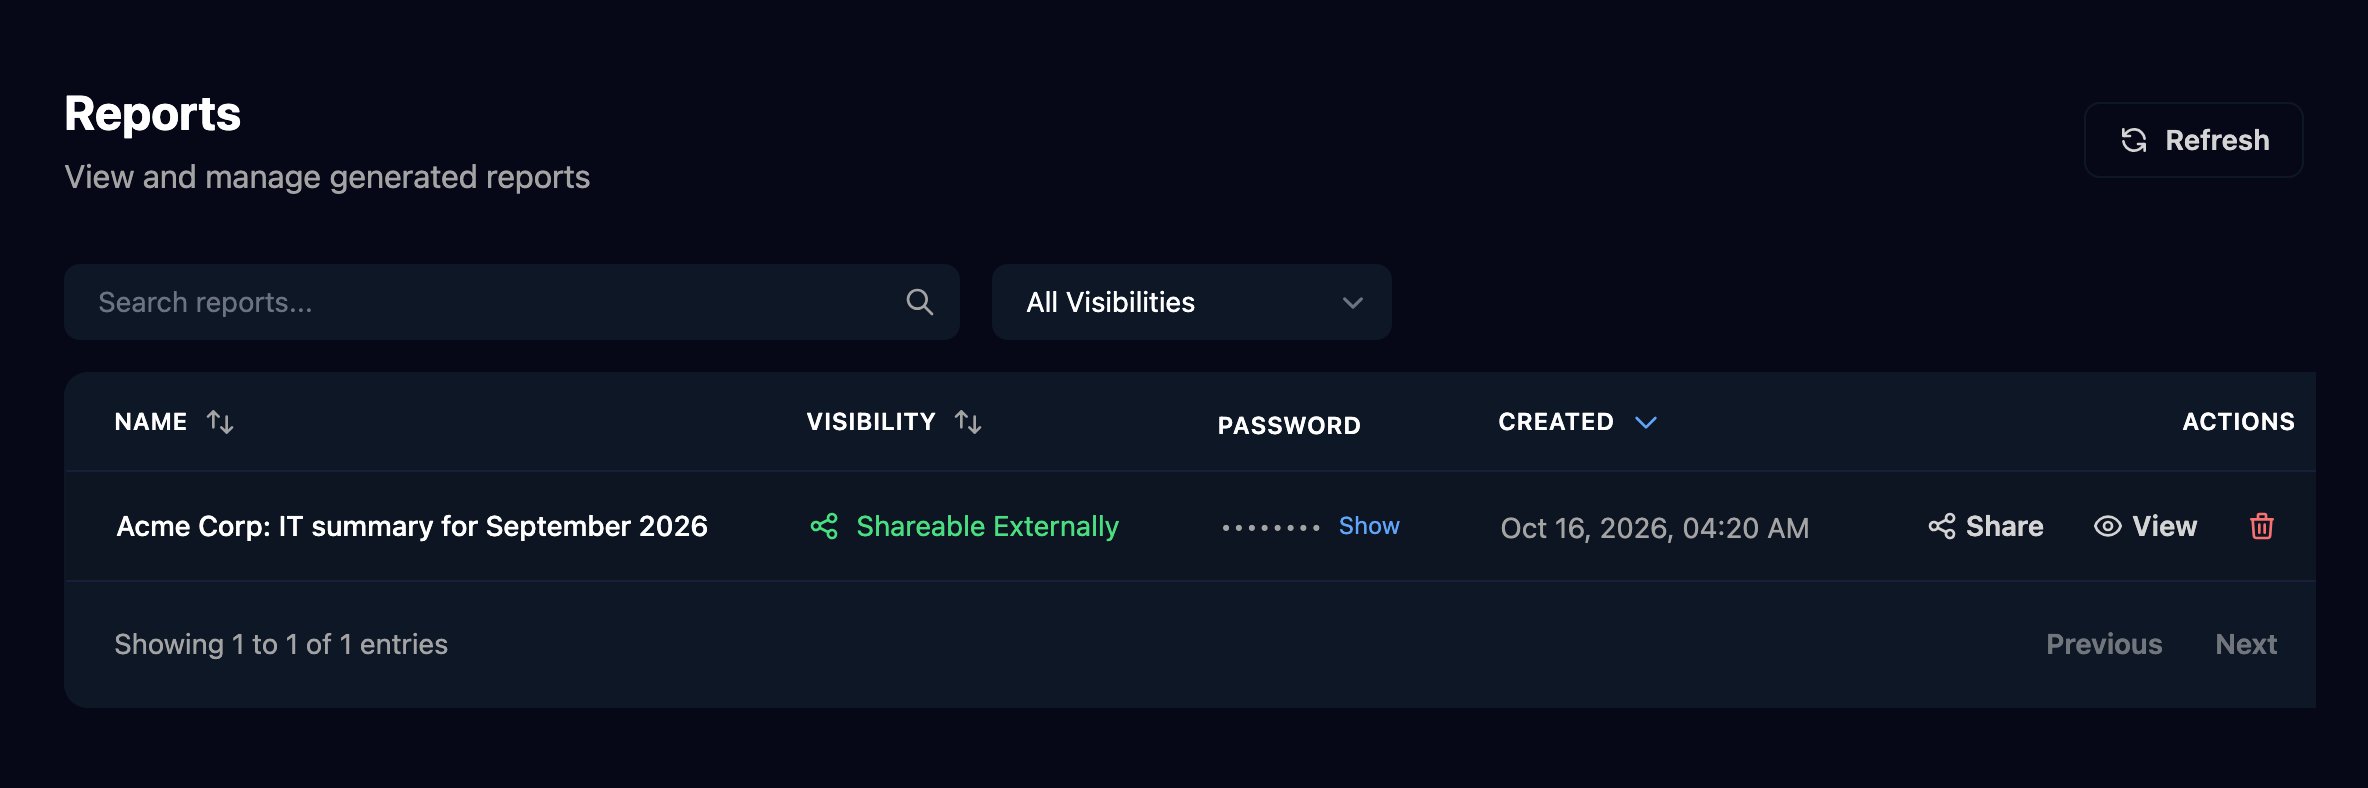
Task: Select report name 'Acme Corp: IT summary for September 2026'
Action: [412, 526]
